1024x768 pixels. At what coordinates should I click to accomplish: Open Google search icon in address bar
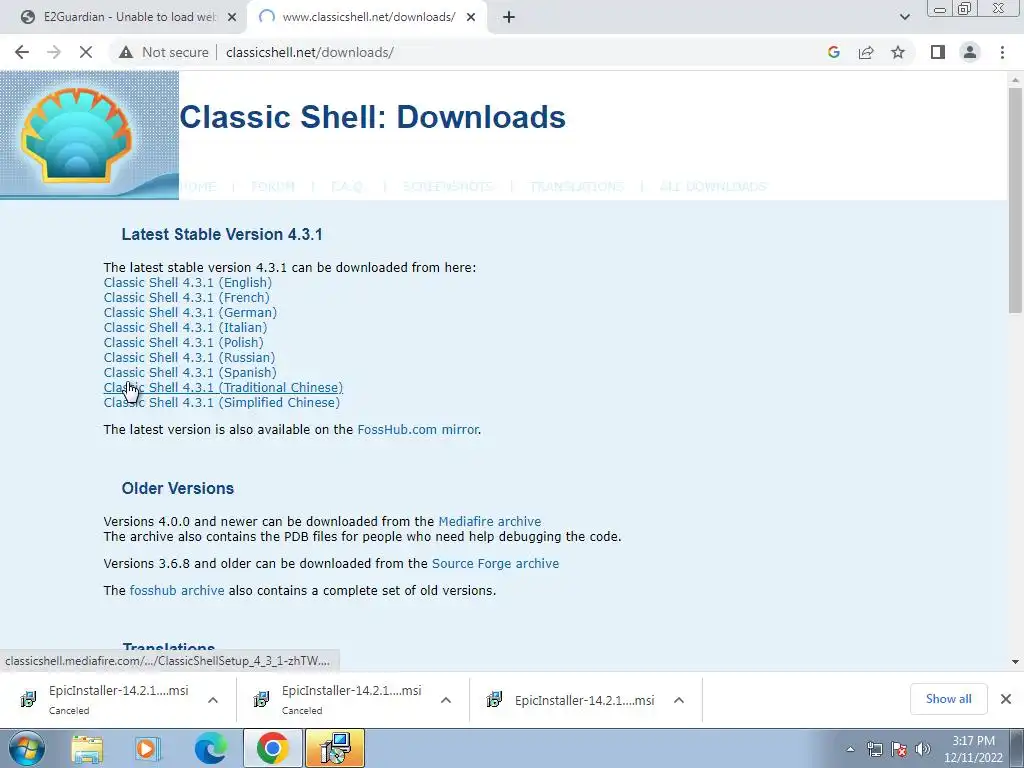coord(833,52)
